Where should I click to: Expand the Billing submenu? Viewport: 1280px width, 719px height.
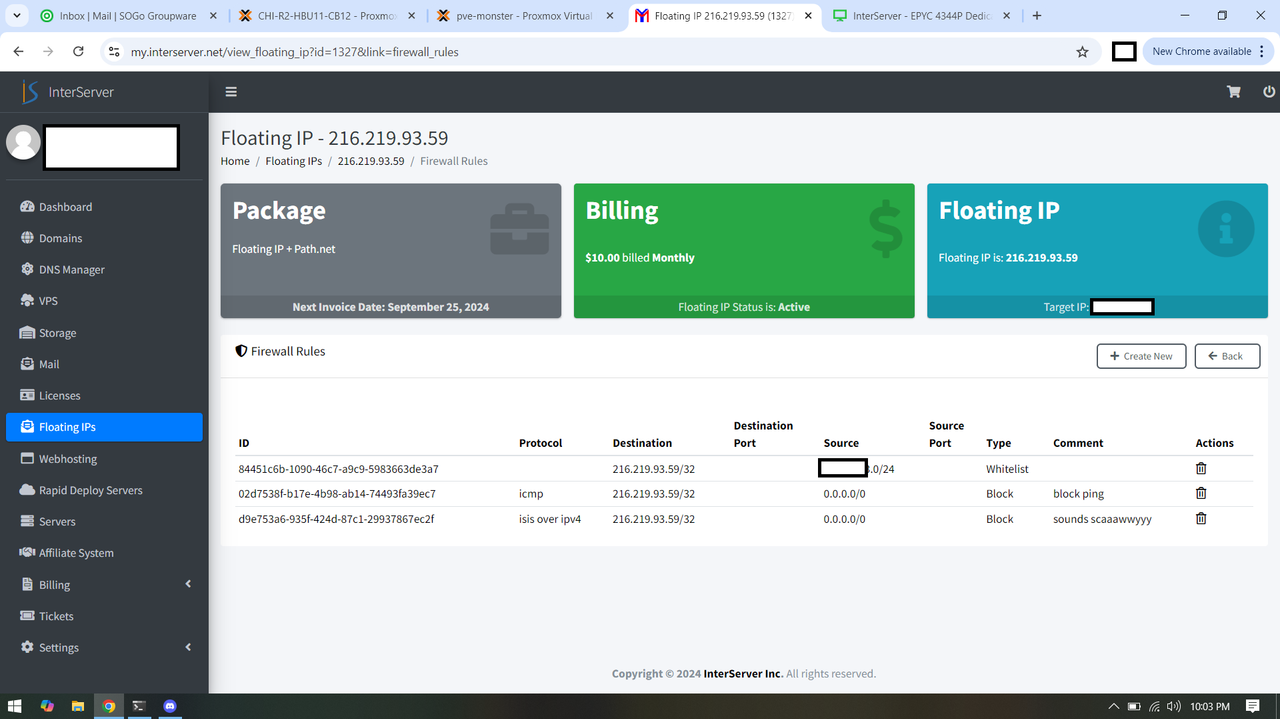tap(104, 585)
